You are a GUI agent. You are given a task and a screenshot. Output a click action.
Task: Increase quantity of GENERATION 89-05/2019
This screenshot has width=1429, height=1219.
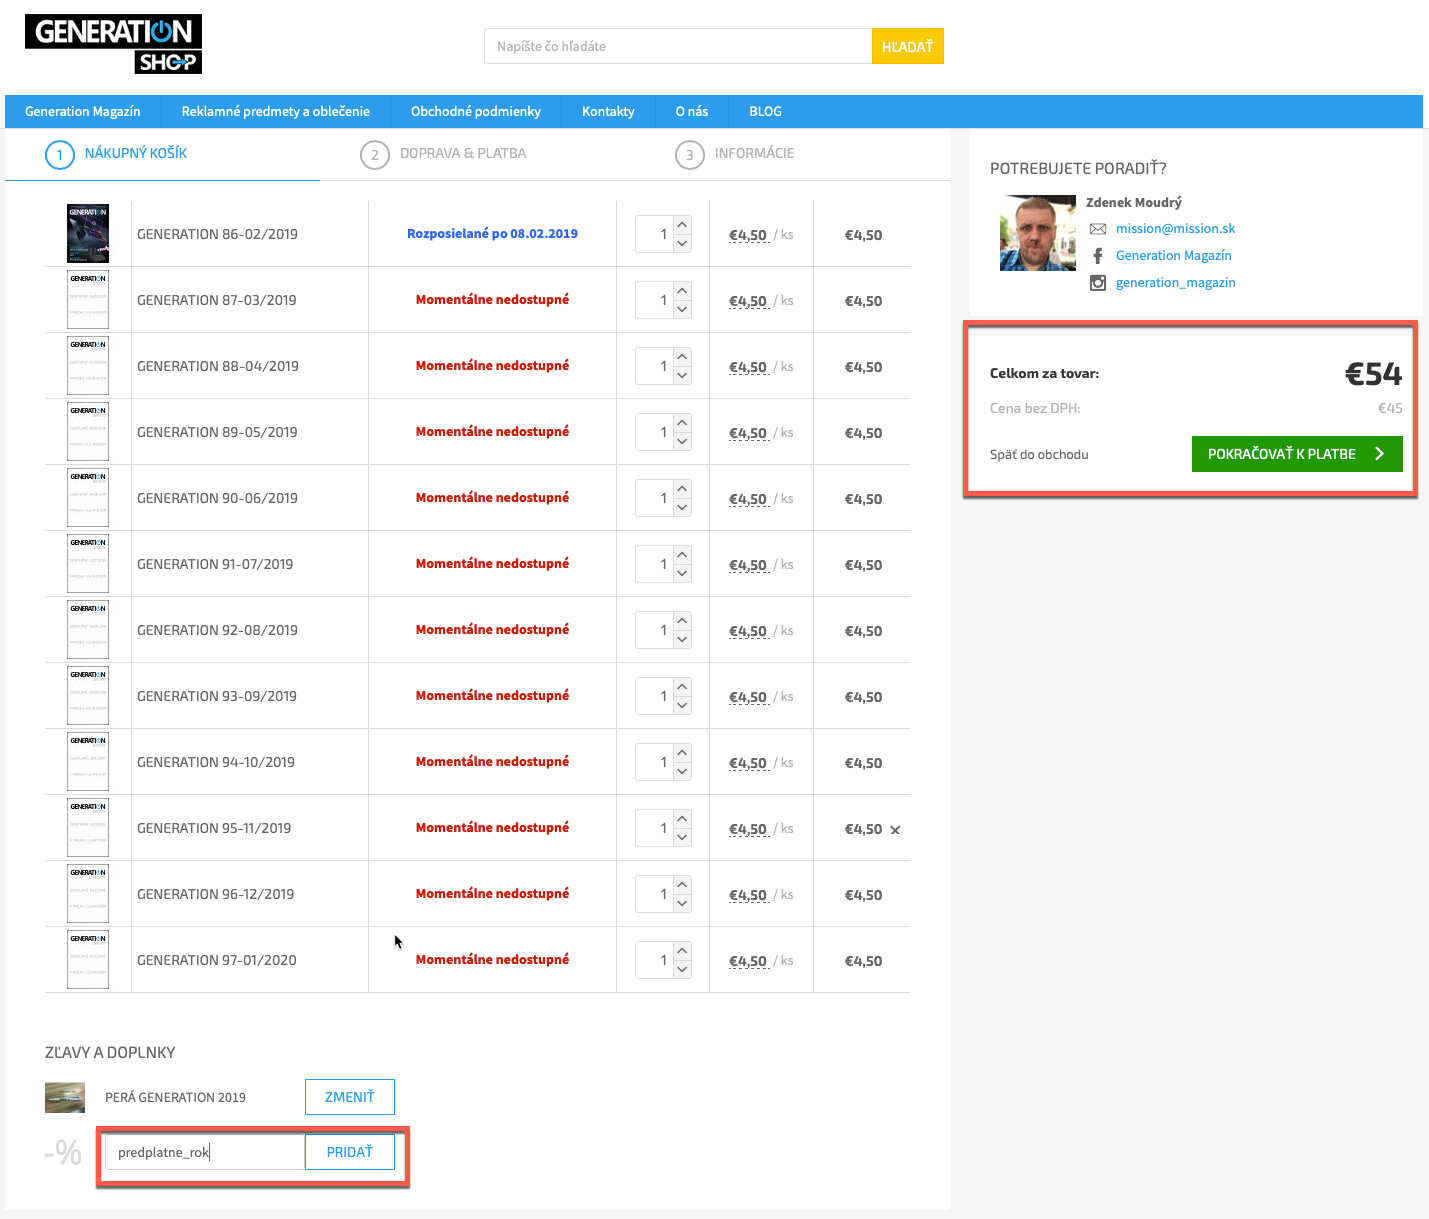tap(682, 423)
